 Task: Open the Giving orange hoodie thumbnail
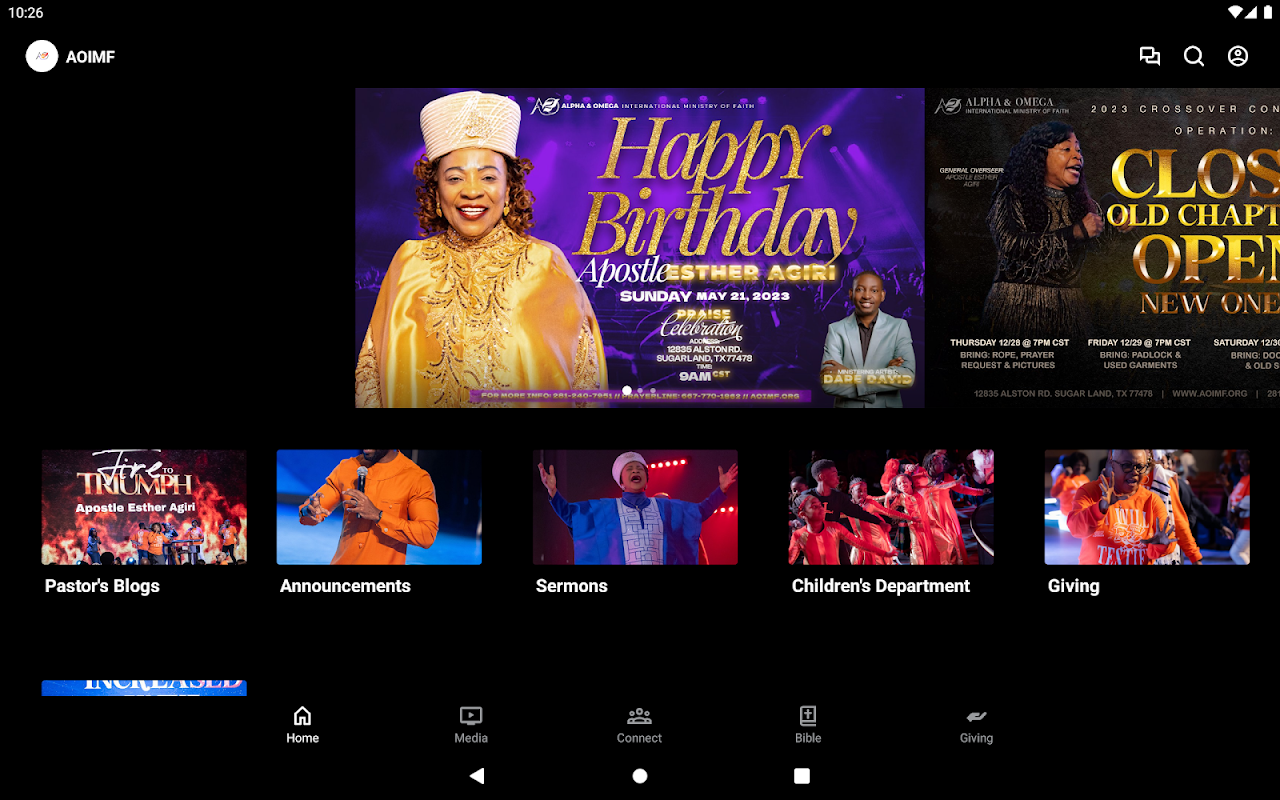point(1147,507)
